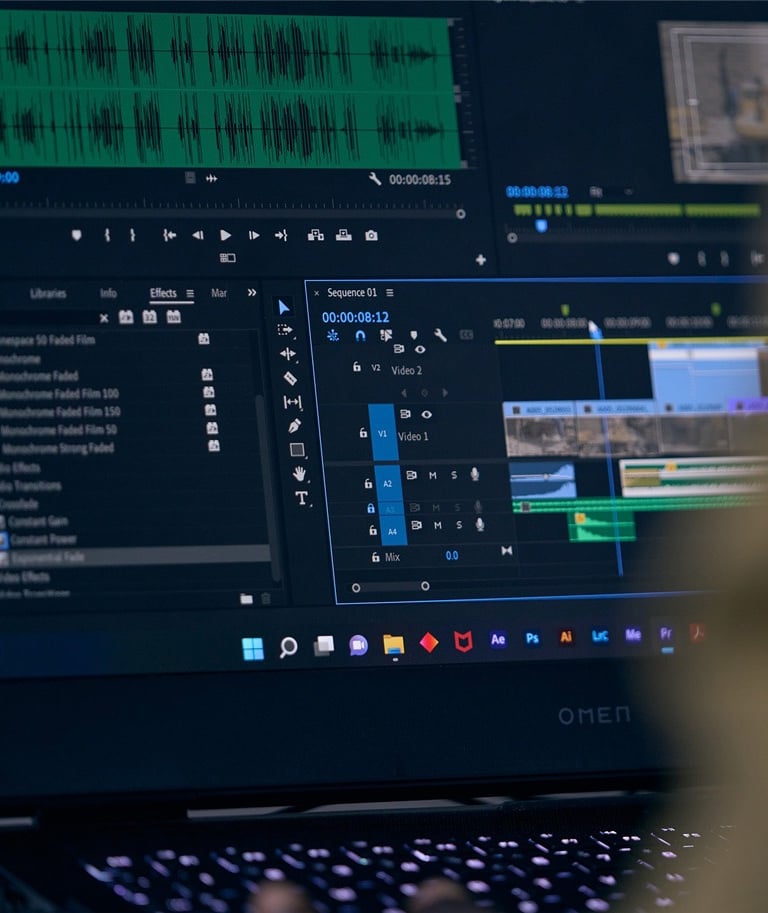768x913 pixels.
Task: Toggle snap magnet in timeline
Action: [360, 335]
